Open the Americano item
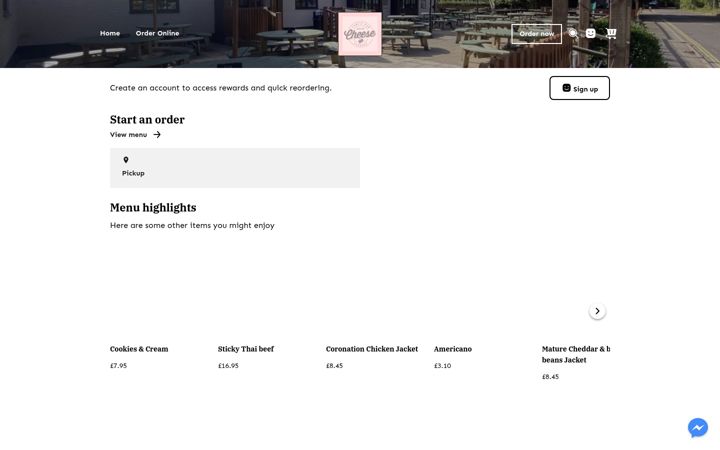 (453, 349)
